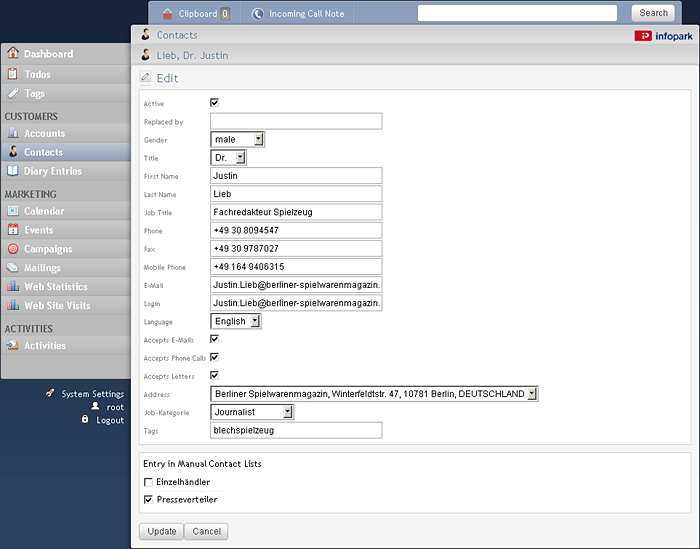
Task: Open the Job-Kategorie dropdown
Action: [252, 412]
